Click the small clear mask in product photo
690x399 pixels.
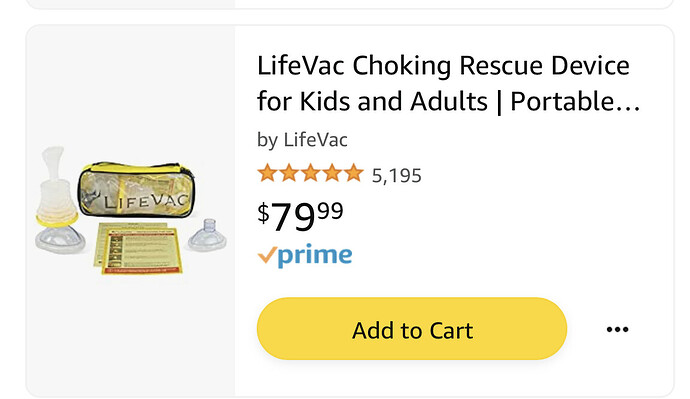tap(208, 235)
